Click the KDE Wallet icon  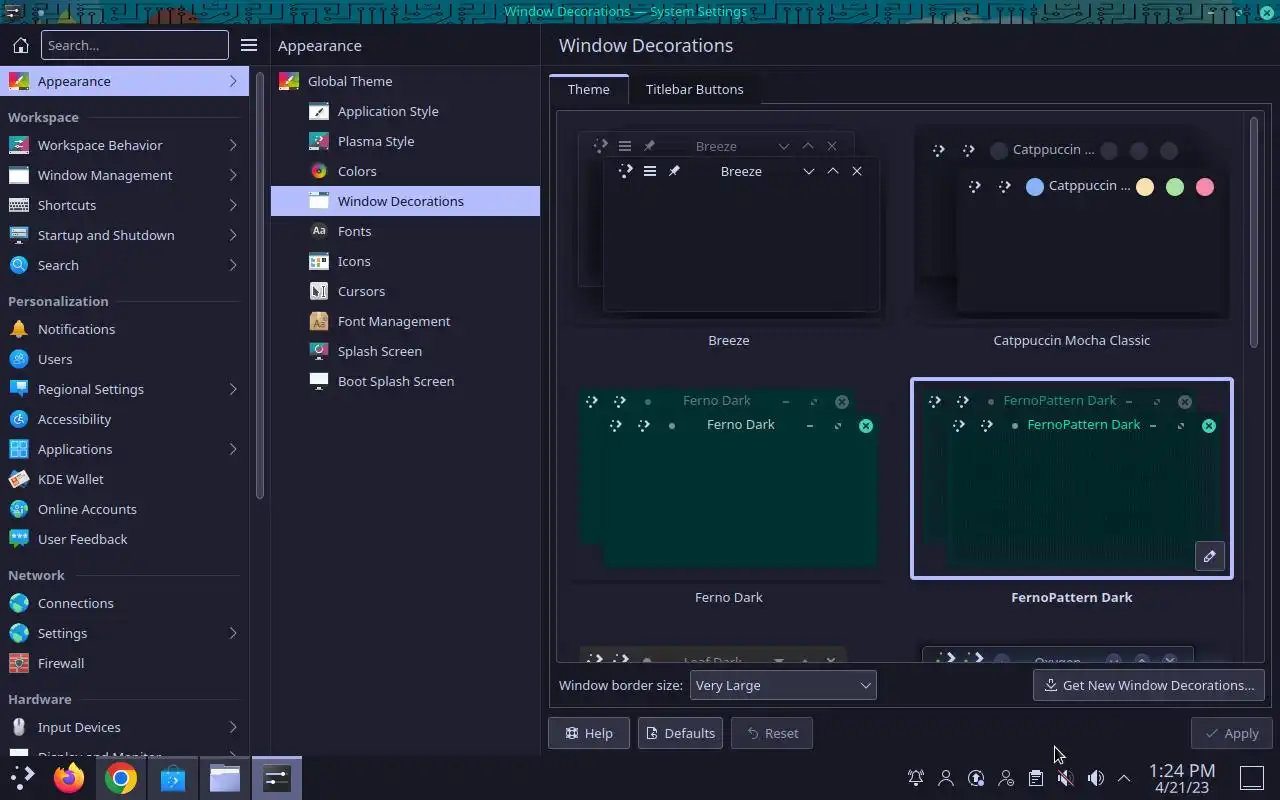(x=18, y=479)
